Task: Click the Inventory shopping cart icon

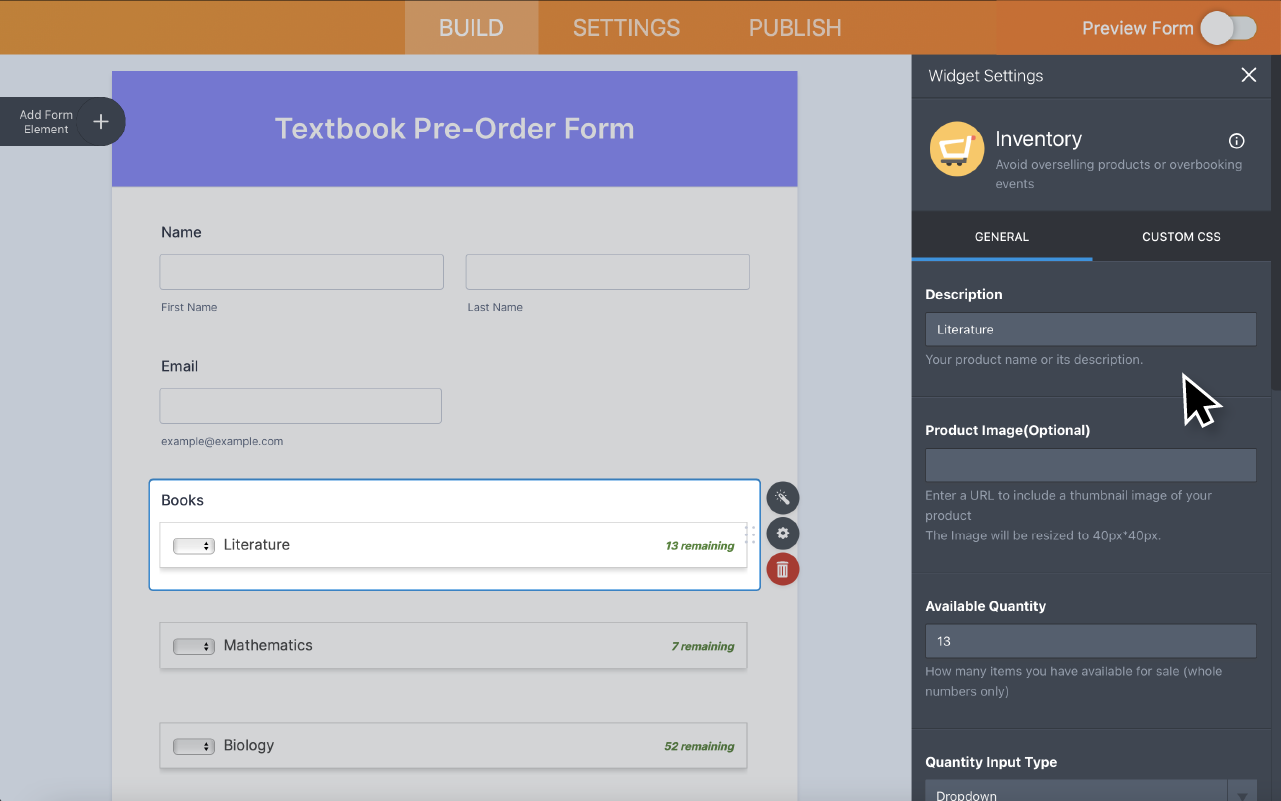Action: coord(956,148)
